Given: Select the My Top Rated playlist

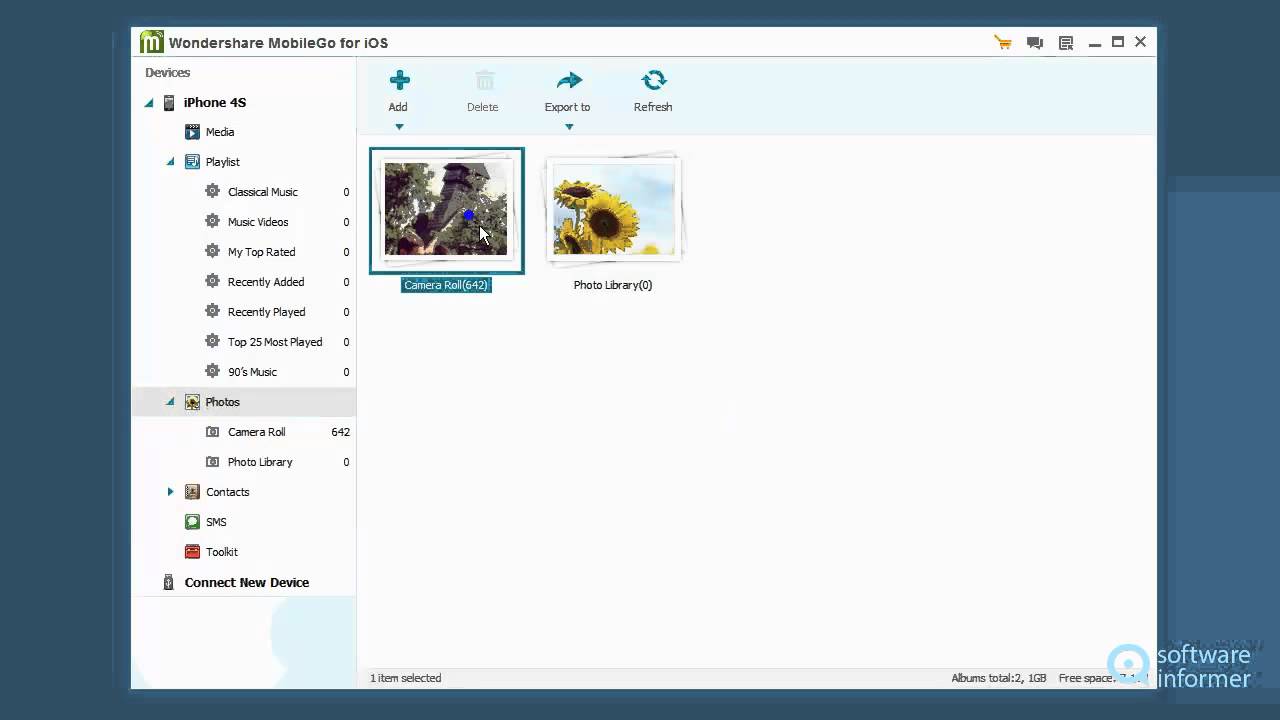Looking at the screenshot, I should point(261,252).
